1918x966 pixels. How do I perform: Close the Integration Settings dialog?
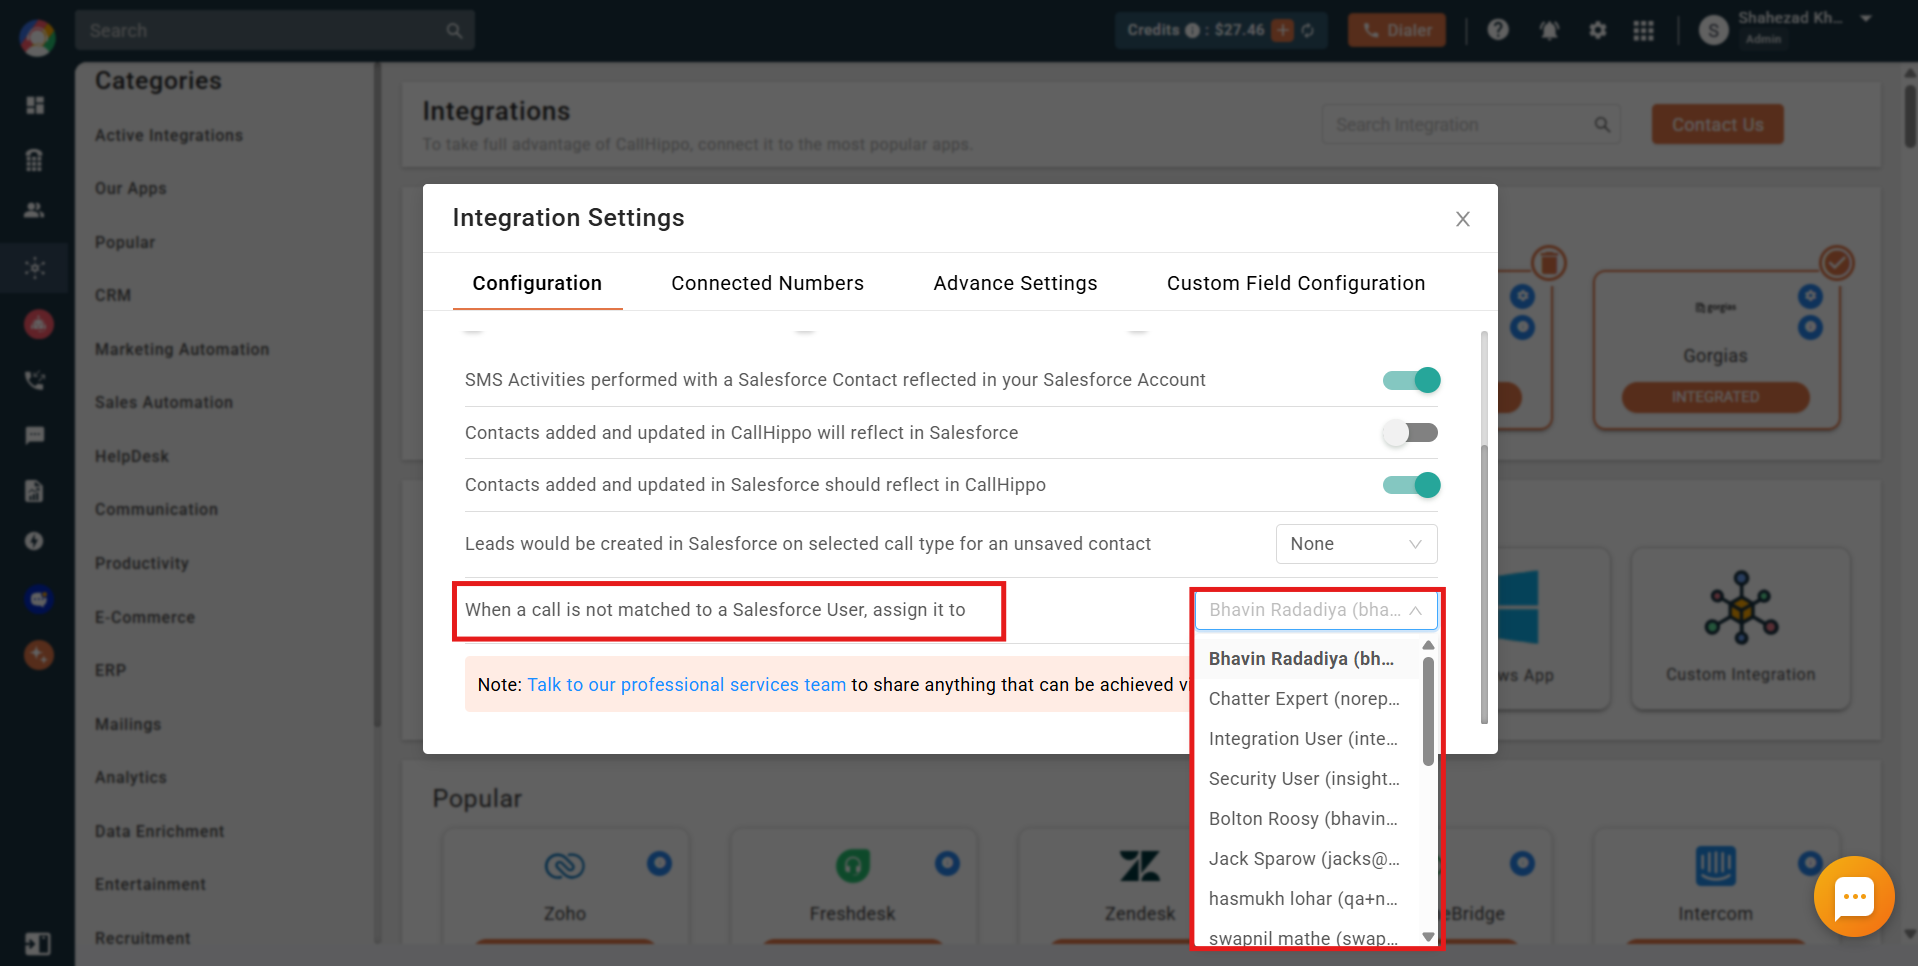(1462, 219)
